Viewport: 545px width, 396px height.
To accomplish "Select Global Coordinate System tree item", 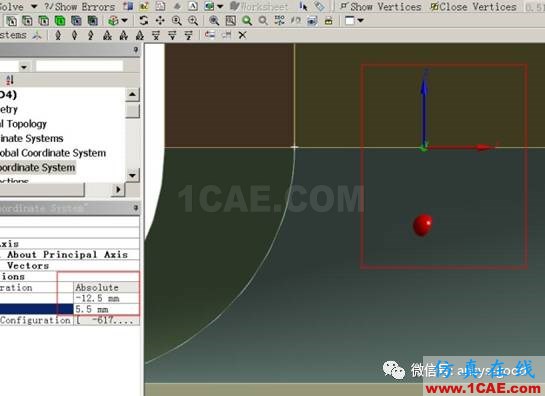I will coord(53,153).
